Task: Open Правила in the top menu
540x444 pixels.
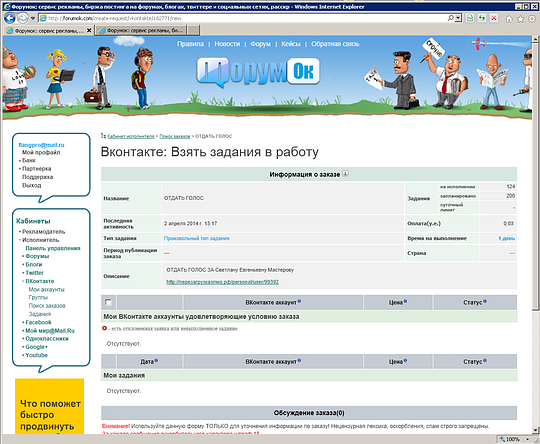Action: (x=190, y=44)
